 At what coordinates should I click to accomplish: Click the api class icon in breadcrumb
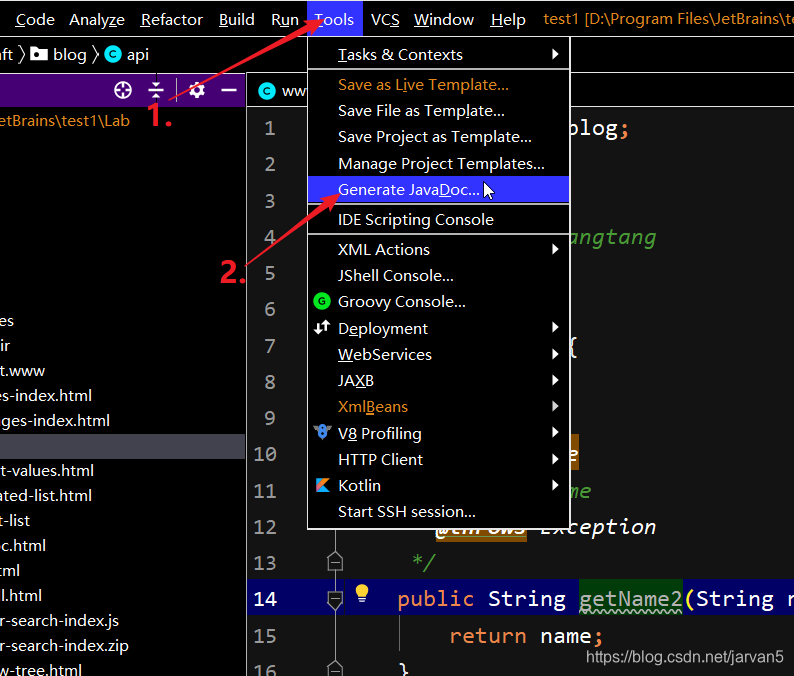click(113, 54)
